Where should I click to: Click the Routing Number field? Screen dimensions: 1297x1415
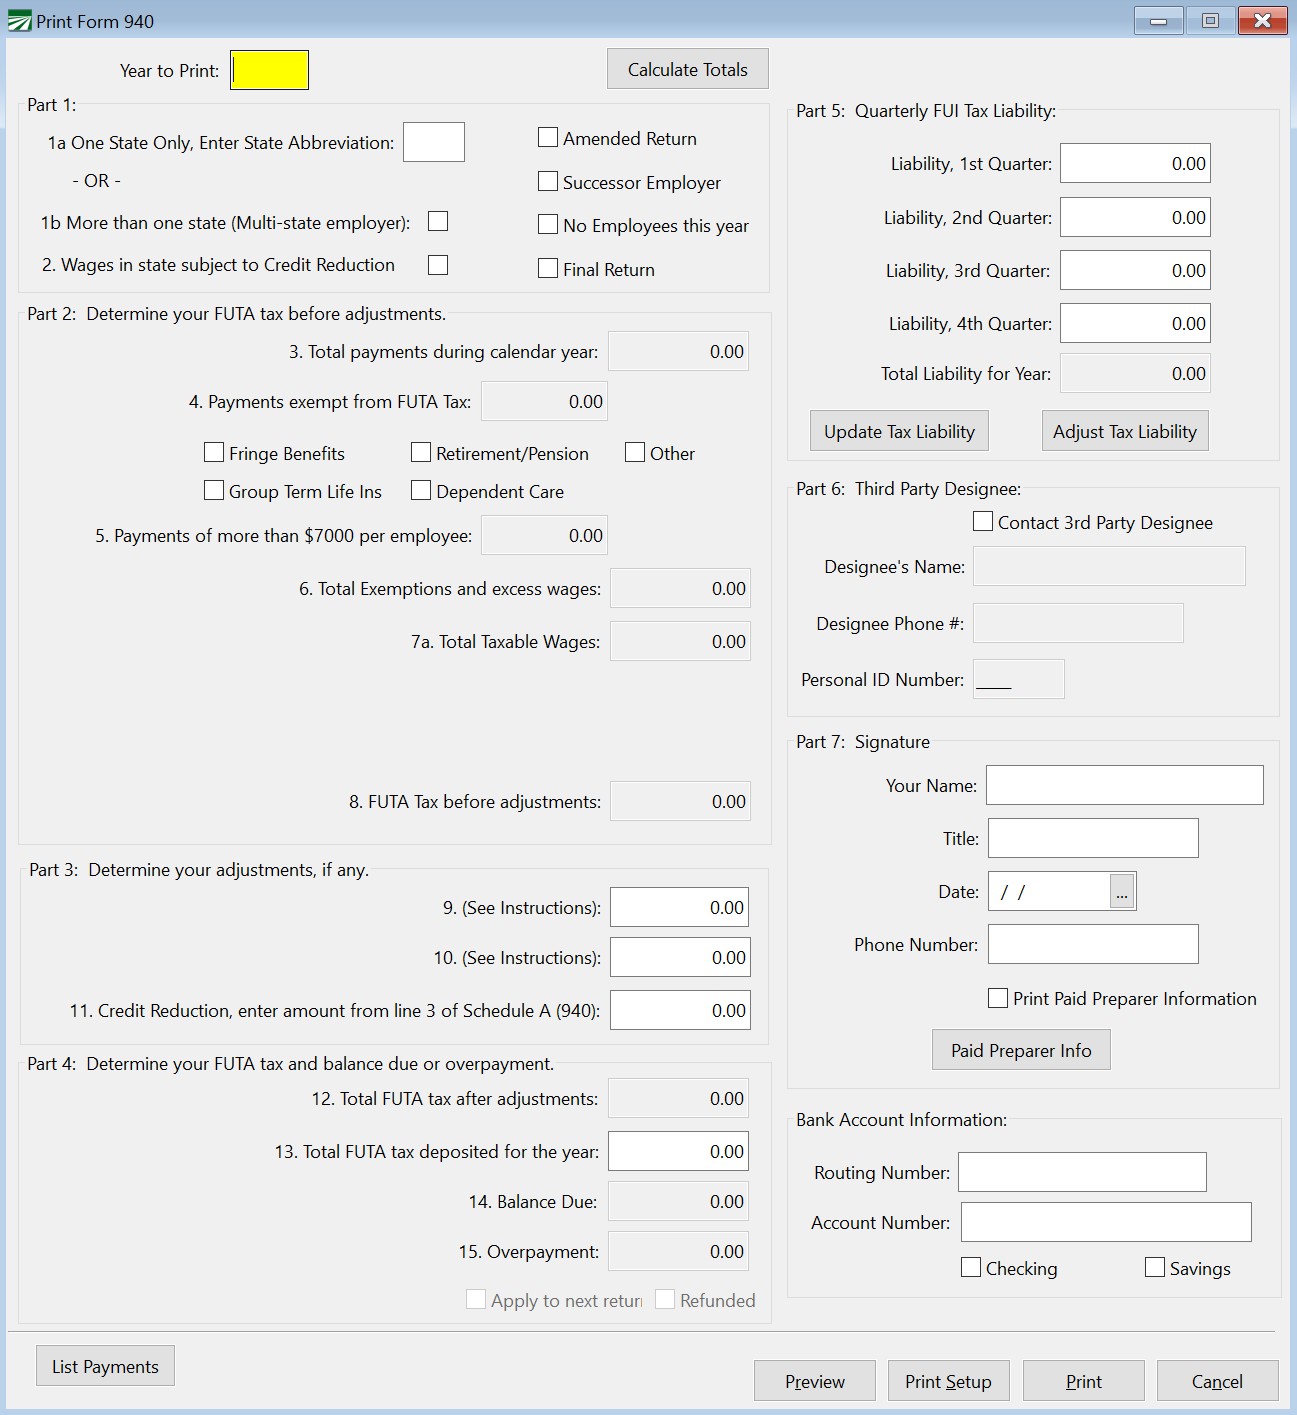coord(1082,1172)
